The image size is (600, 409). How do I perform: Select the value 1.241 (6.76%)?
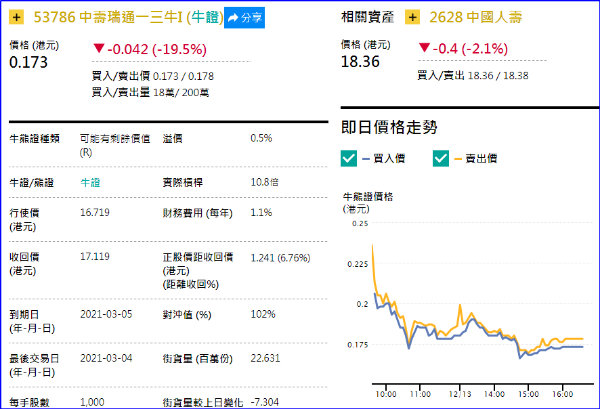tap(280, 257)
